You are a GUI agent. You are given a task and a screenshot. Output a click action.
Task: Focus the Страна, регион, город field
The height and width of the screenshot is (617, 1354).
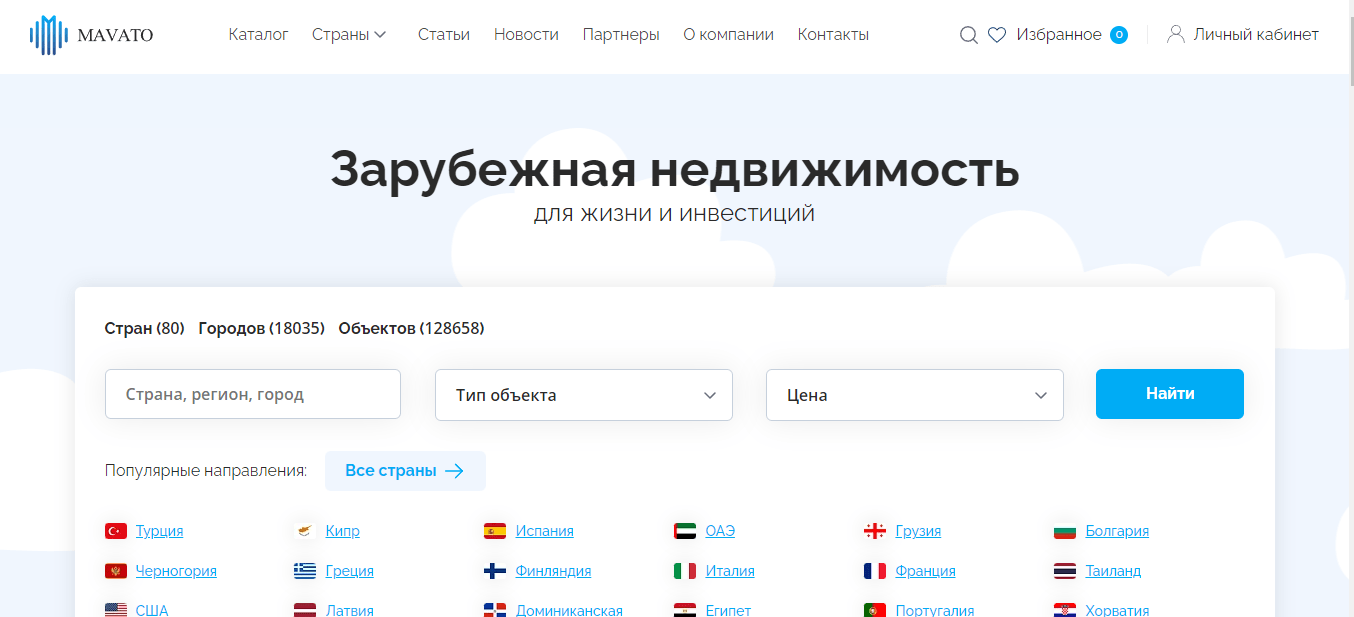coord(253,394)
